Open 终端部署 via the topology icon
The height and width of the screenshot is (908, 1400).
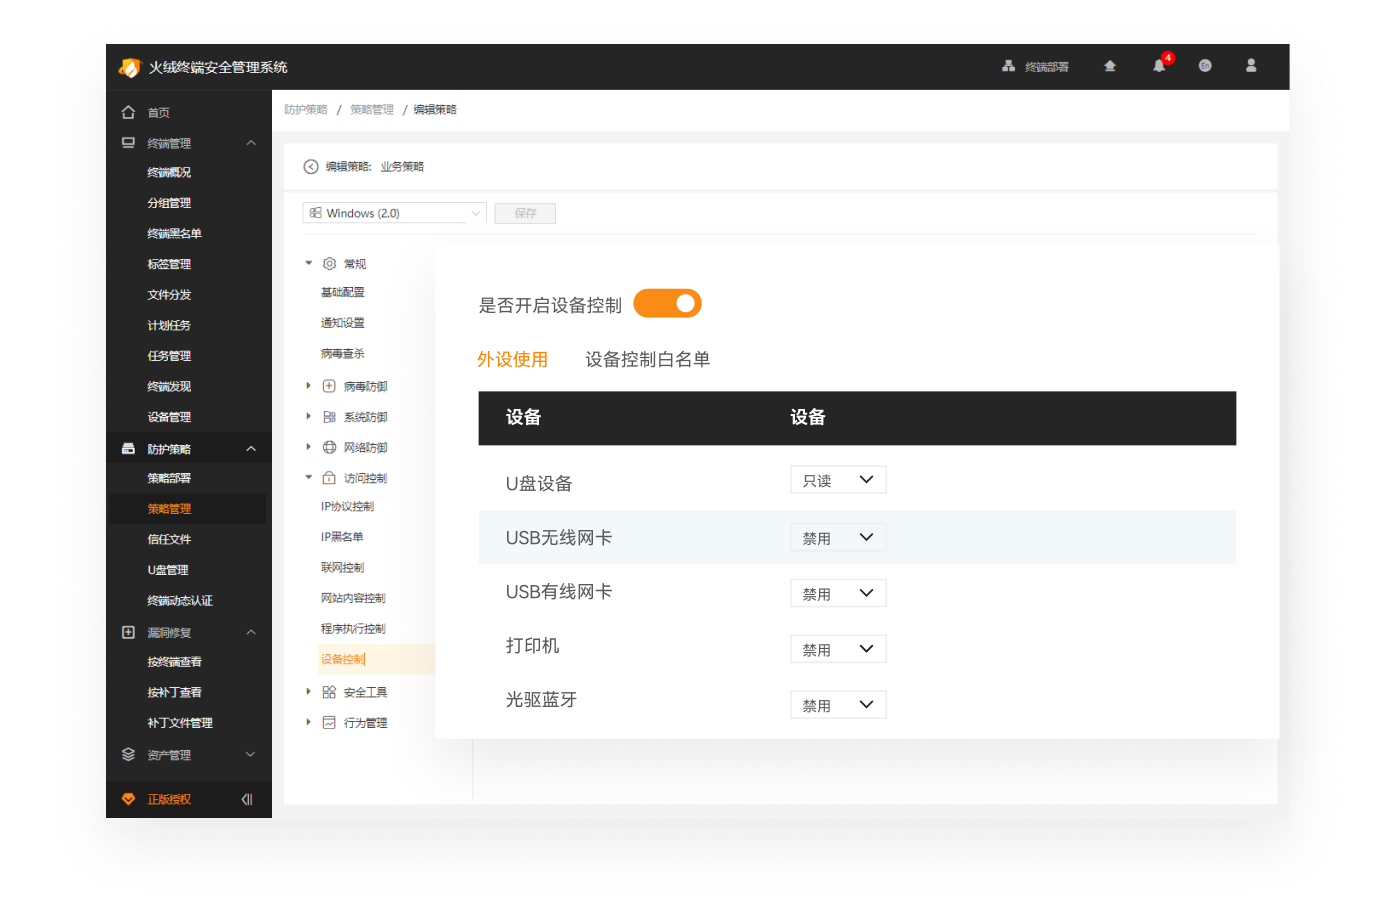pos(1007,65)
